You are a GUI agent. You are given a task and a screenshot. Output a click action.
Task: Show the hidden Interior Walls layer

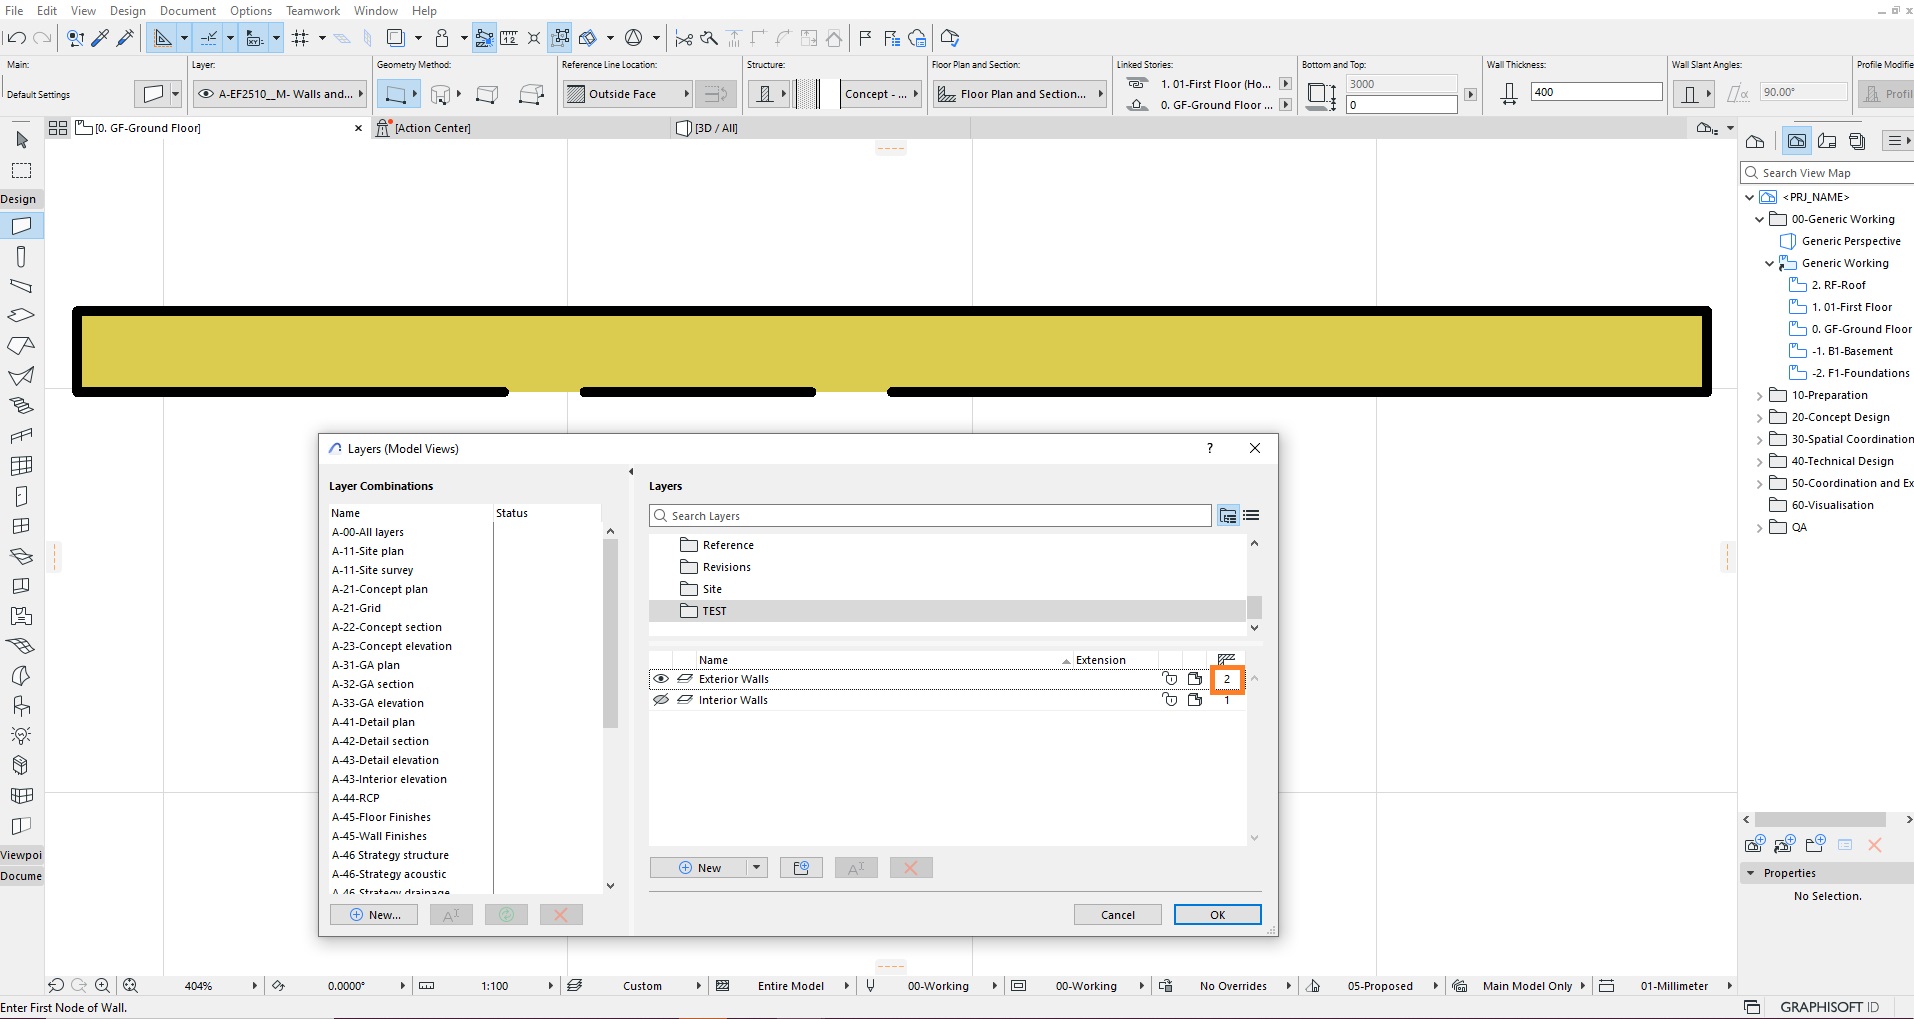(661, 700)
